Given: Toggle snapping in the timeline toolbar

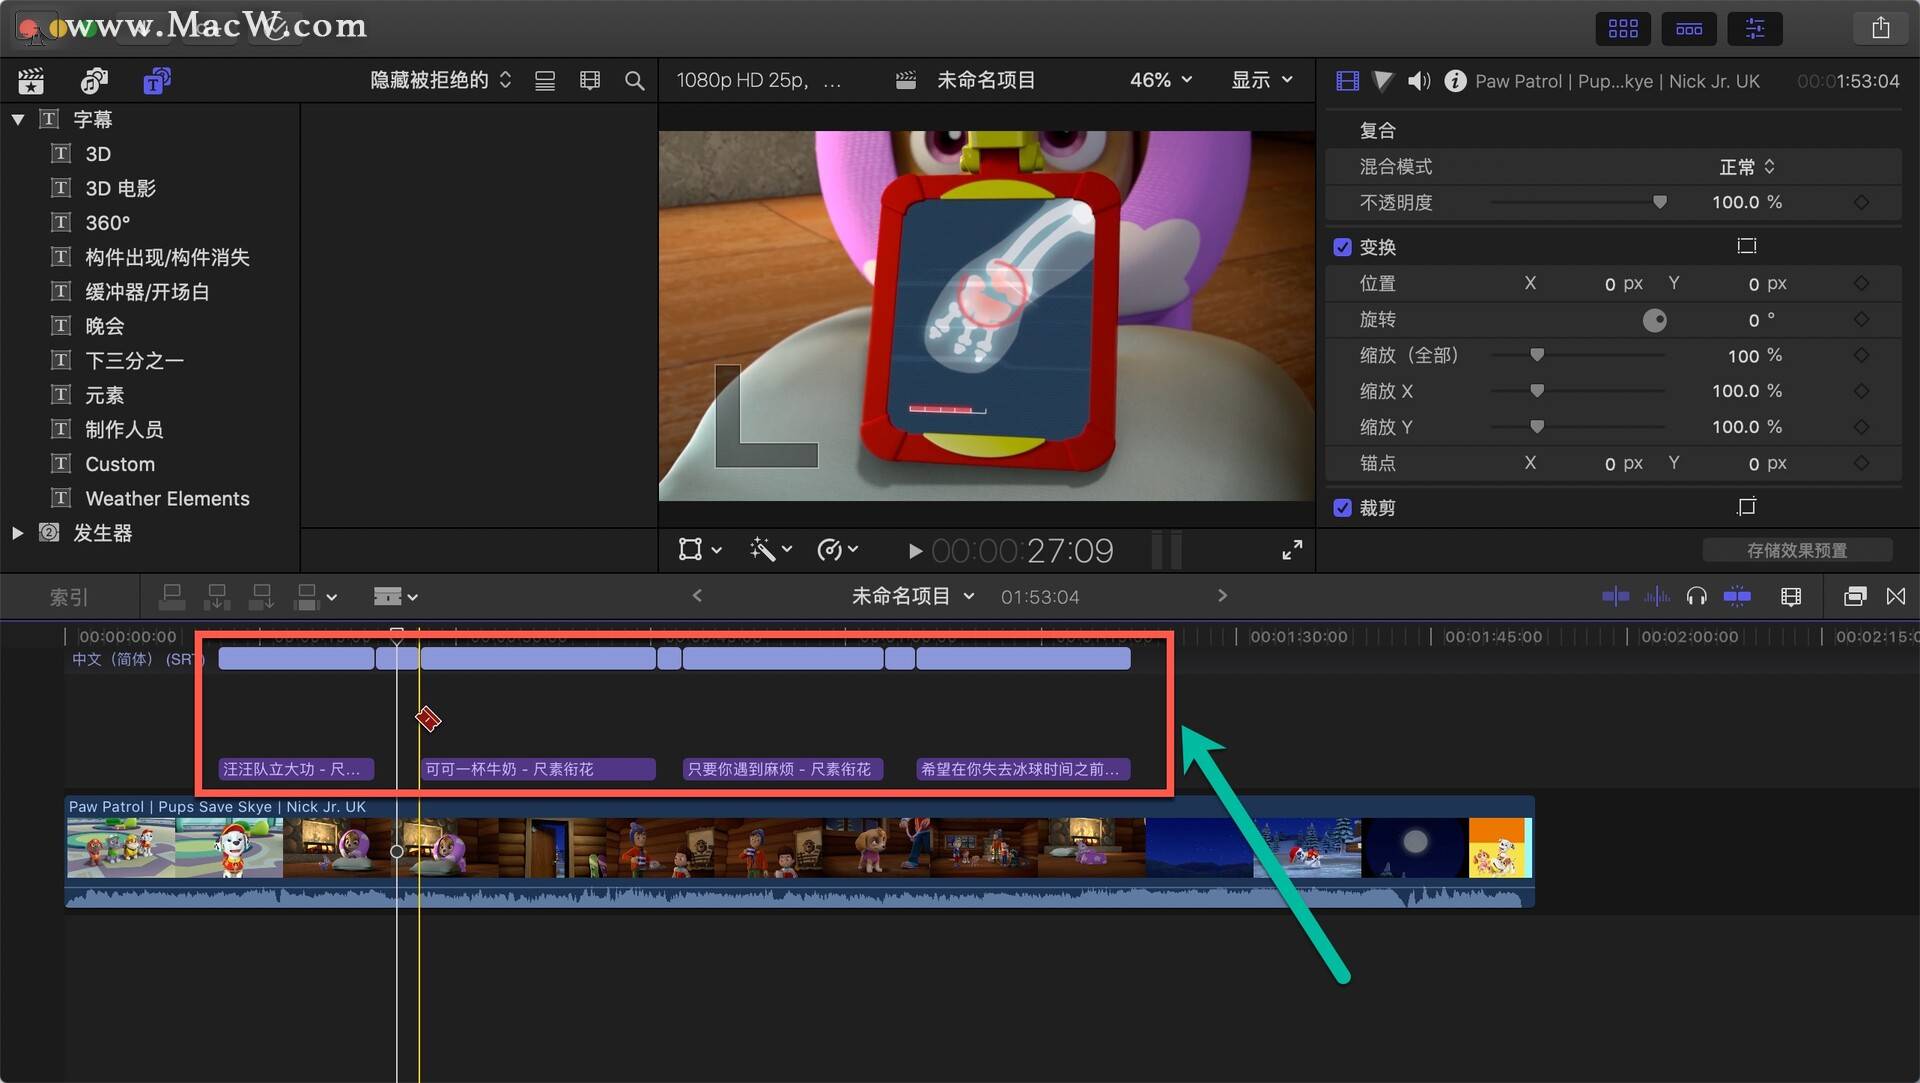Looking at the screenshot, I should (x=1737, y=597).
